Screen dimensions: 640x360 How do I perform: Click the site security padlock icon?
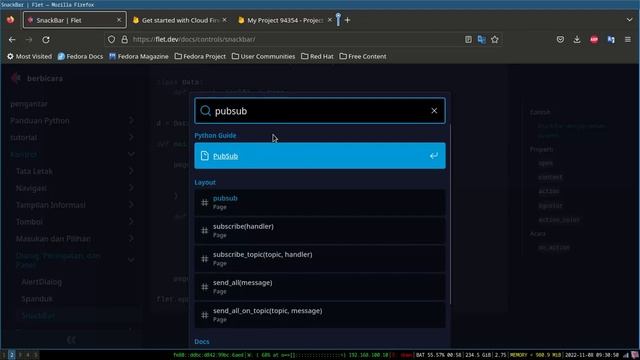click(124, 40)
